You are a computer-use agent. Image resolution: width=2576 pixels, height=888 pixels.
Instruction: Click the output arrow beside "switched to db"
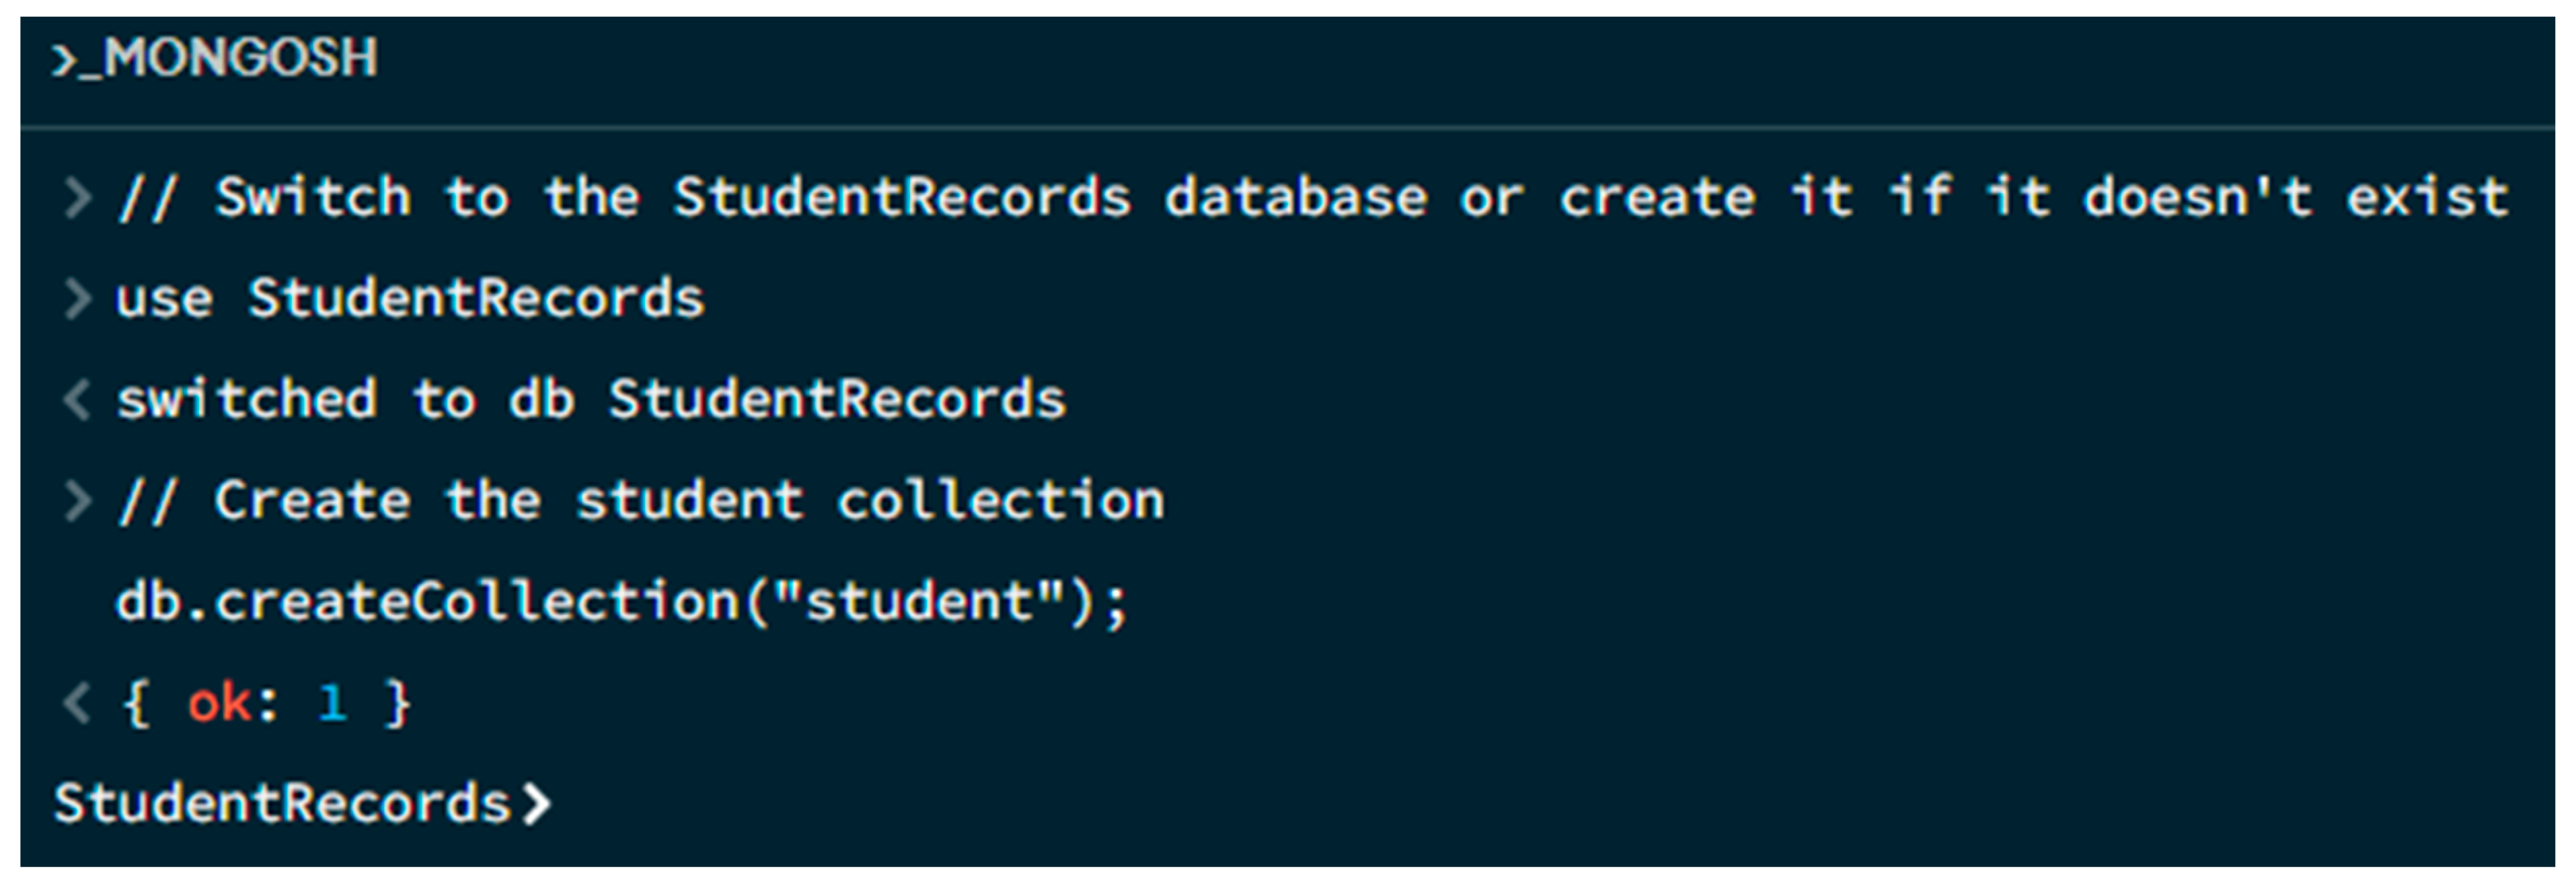77,400
